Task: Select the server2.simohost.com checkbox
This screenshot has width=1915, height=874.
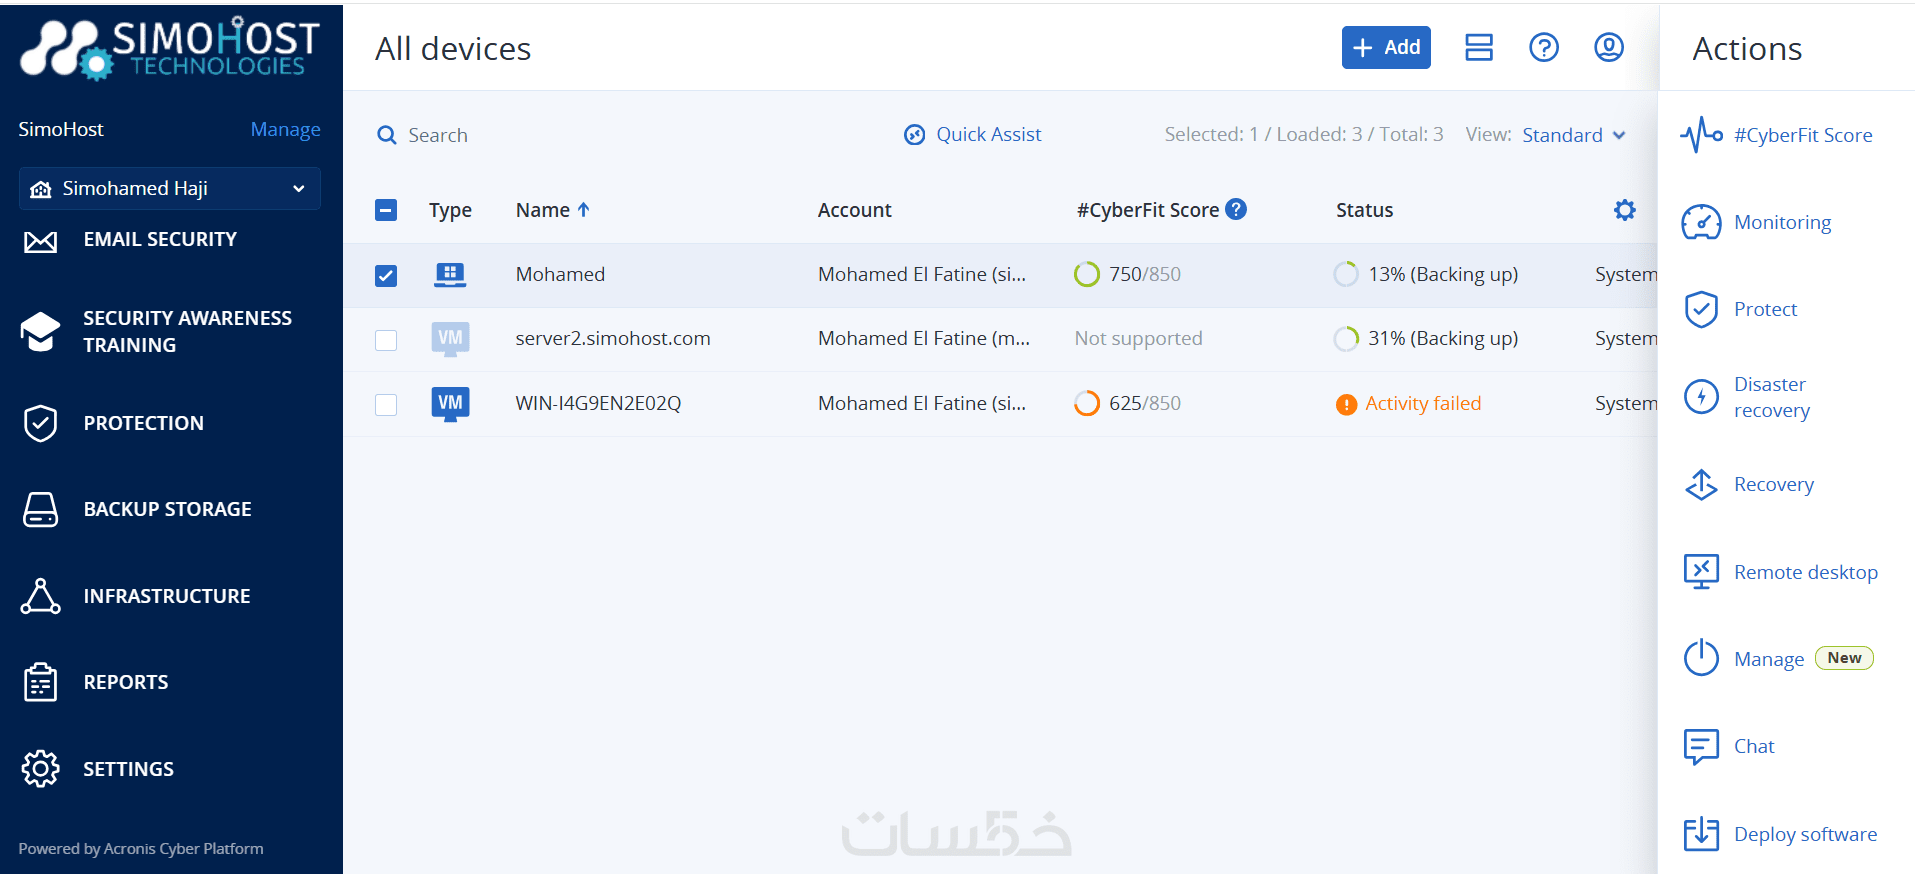Action: coord(386,340)
